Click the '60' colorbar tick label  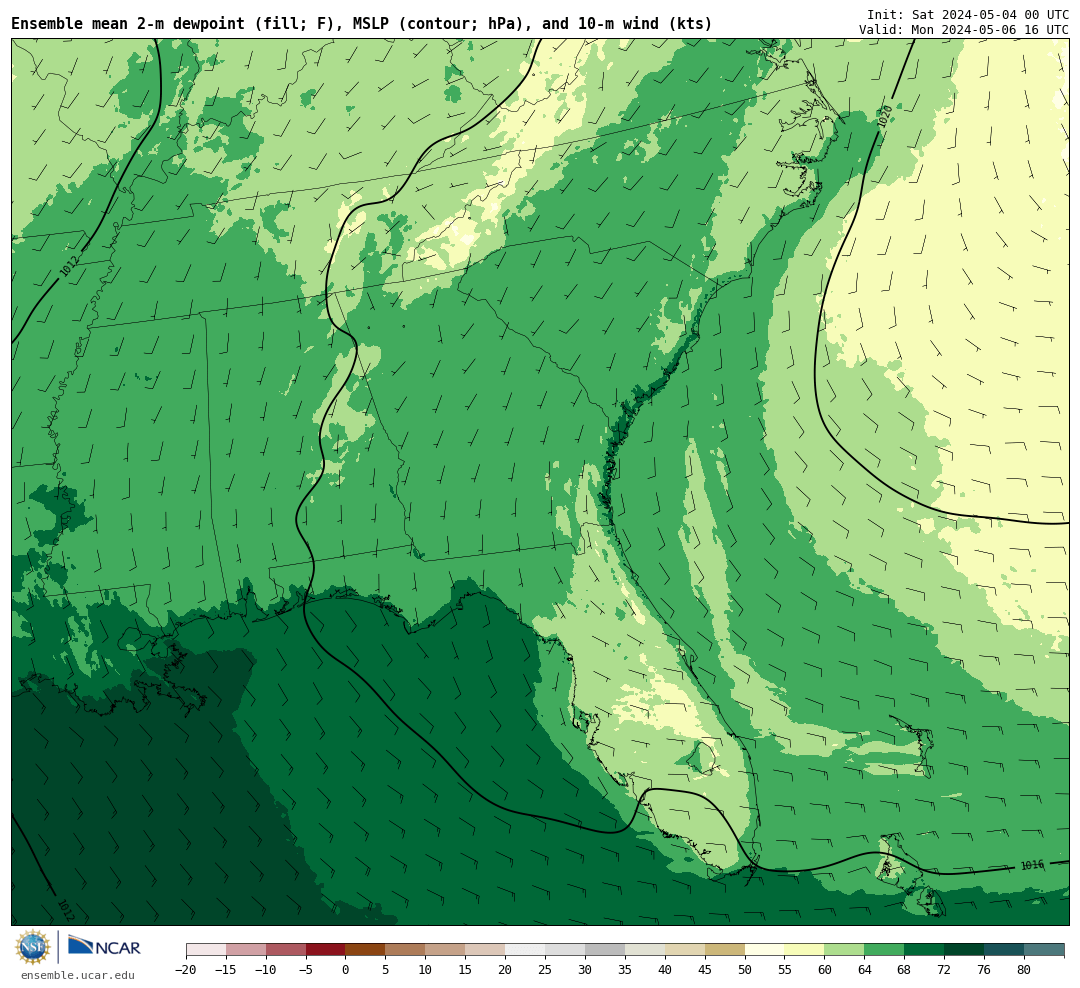pyautogui.click(x=824, y=970)
